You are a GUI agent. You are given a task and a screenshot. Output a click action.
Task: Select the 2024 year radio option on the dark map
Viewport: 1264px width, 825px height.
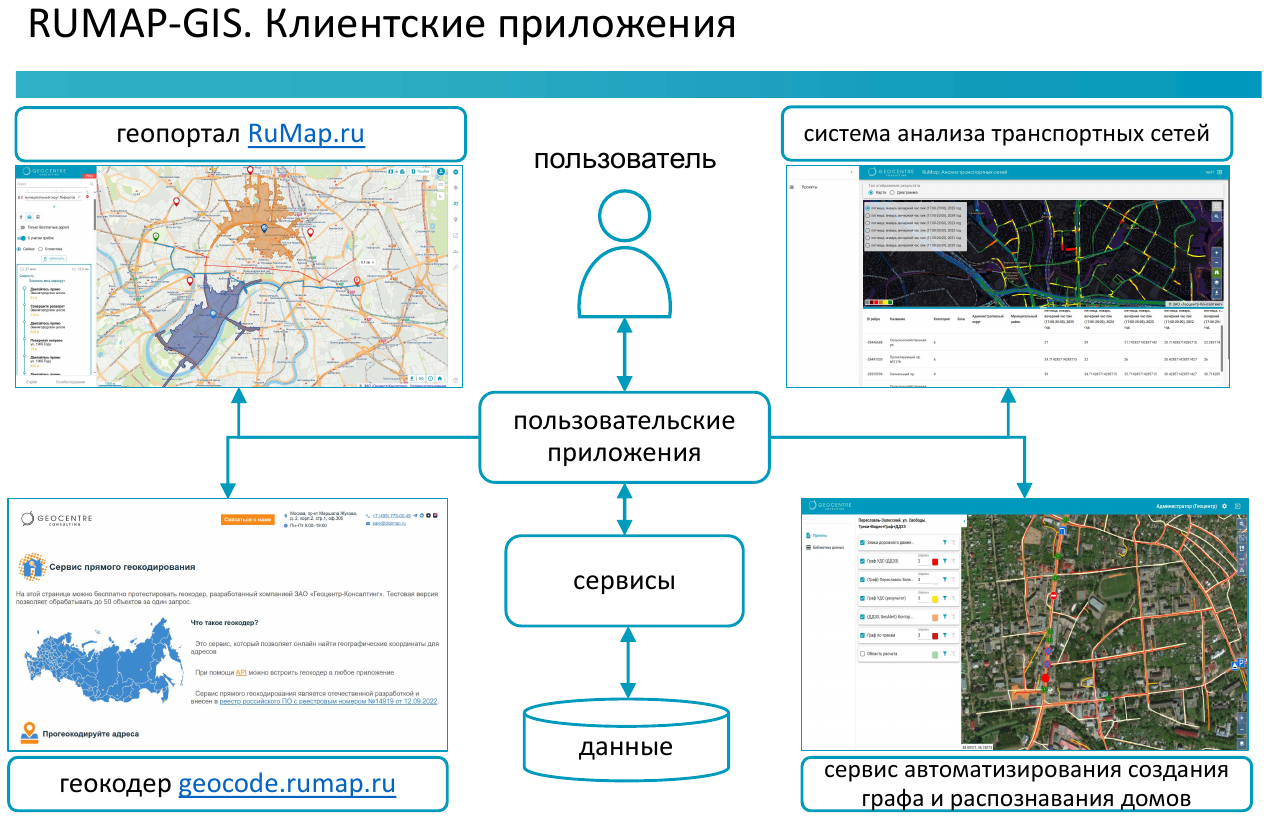pyautogui.click(x=868, y=216)
